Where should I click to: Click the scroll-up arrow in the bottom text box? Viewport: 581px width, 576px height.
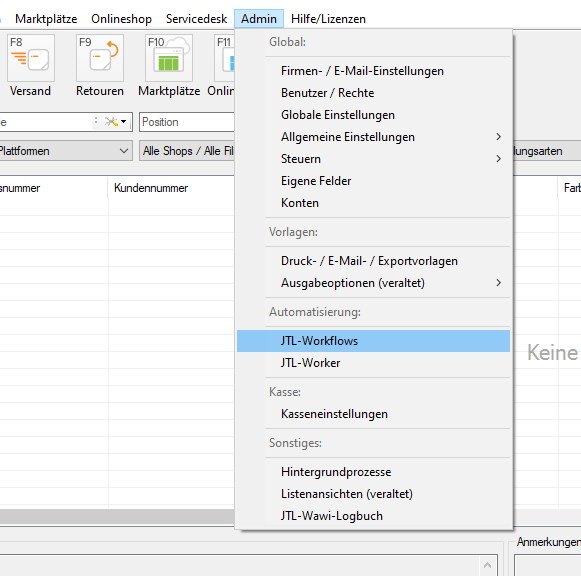coord(488,565)
